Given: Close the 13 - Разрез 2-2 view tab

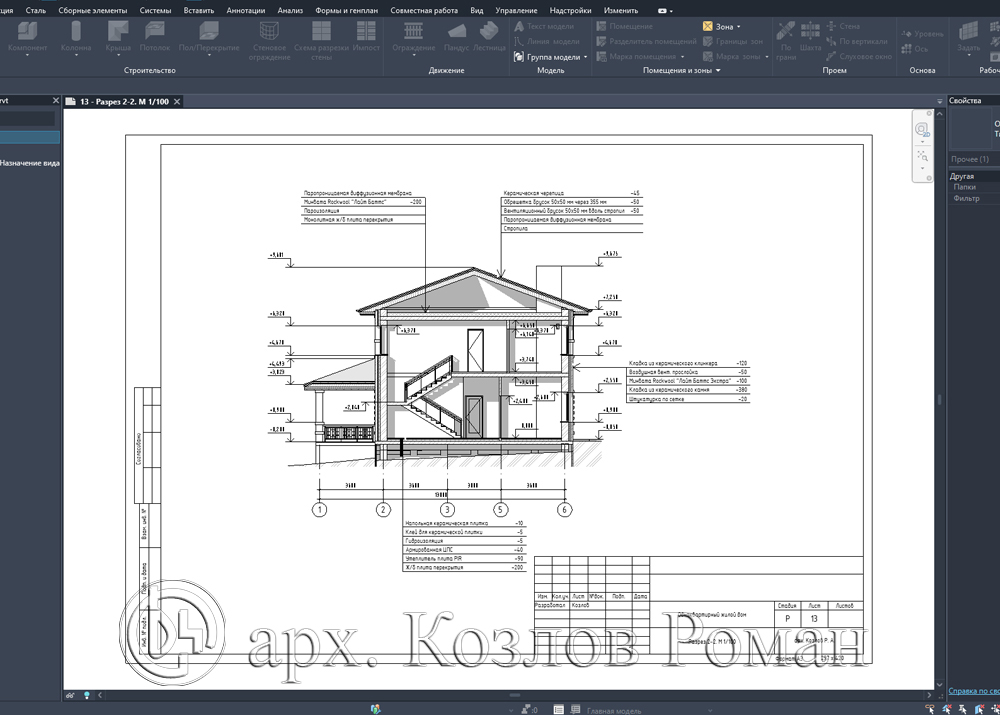Looking at the screenshot, I should tap(177, 101).
